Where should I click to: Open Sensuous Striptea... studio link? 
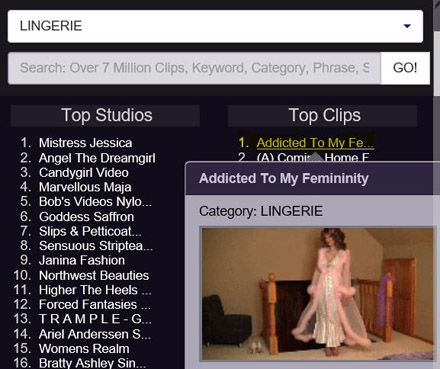tap(96, 246)
